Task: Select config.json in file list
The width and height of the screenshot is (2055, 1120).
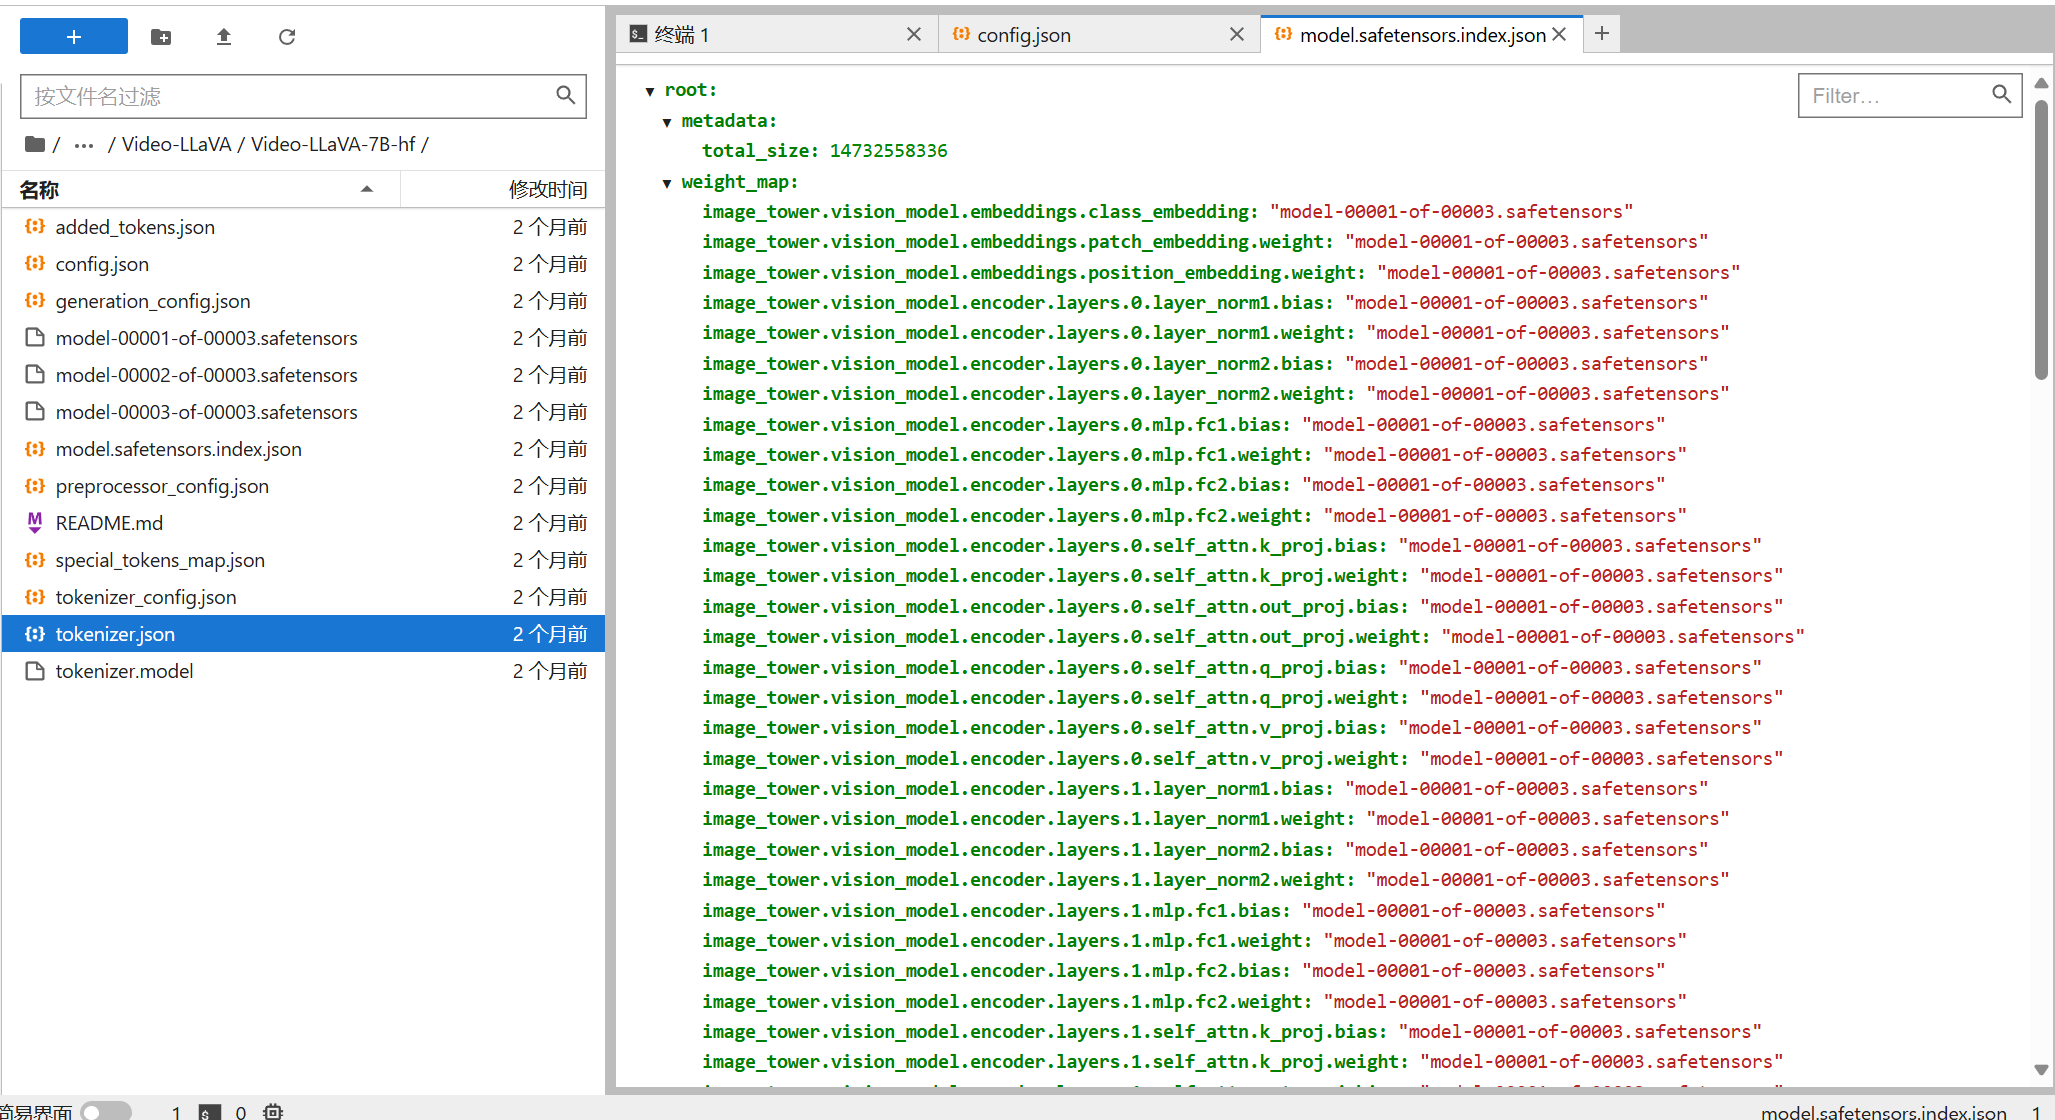Action: (x=303, y=264)
